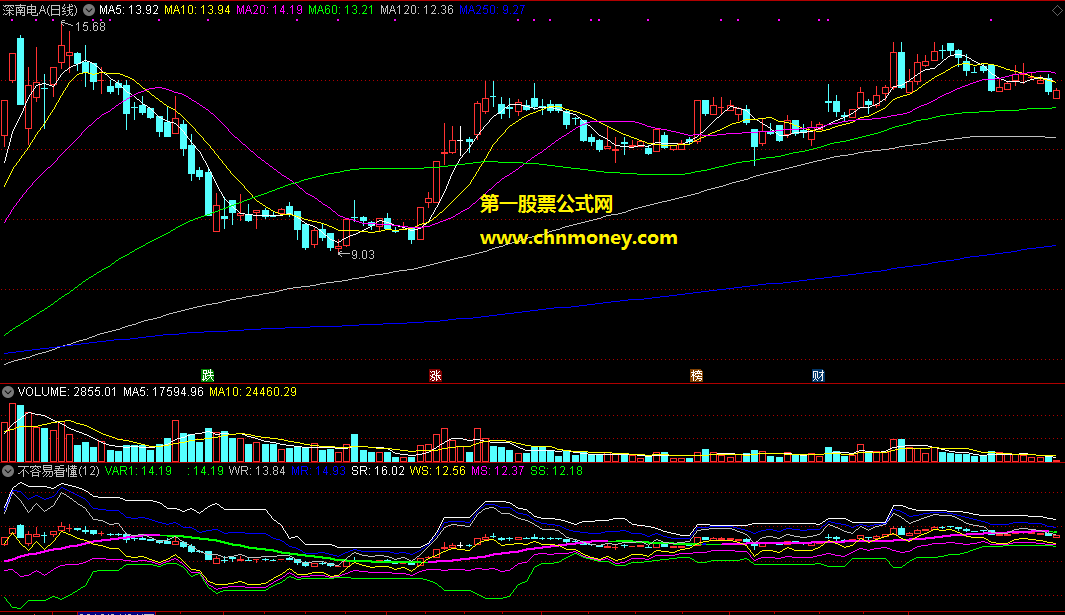1065x615 pixels.
Task: Select the volume MA5: 17594.96 label
Action: [x=163, y=392]
